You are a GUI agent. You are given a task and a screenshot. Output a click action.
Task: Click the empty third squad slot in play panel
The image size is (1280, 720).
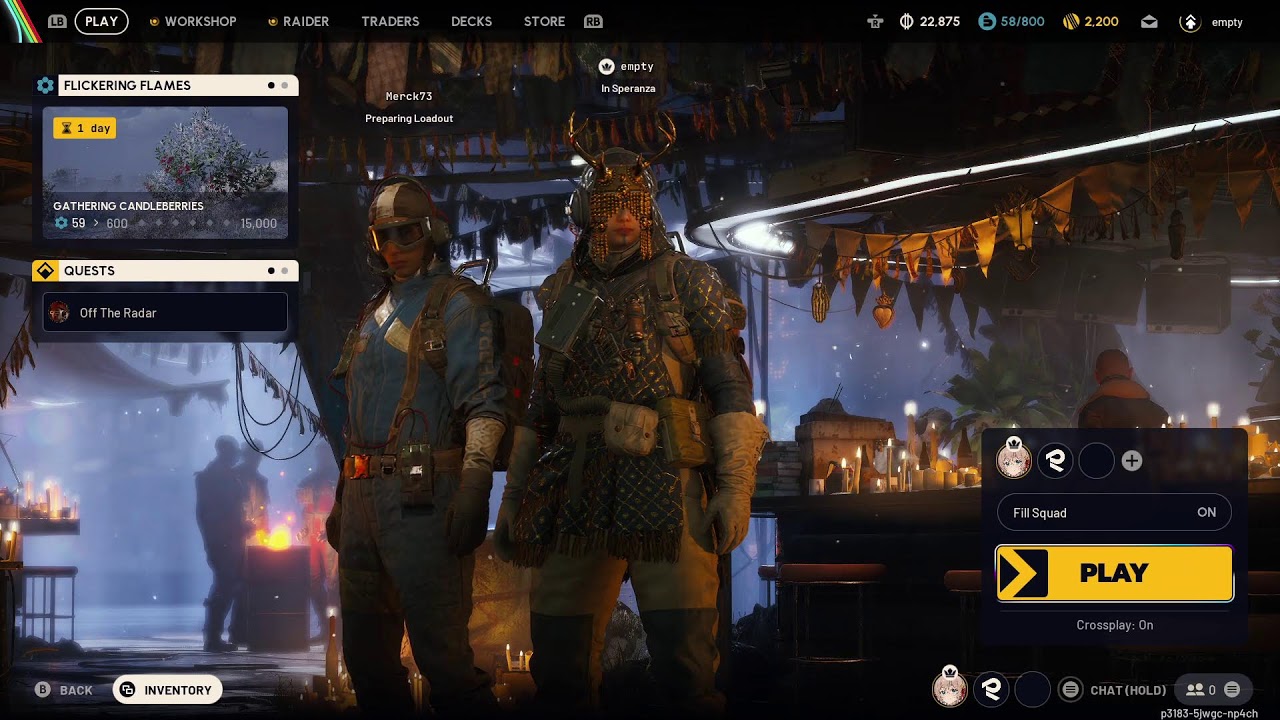(x=1096, y=461)
